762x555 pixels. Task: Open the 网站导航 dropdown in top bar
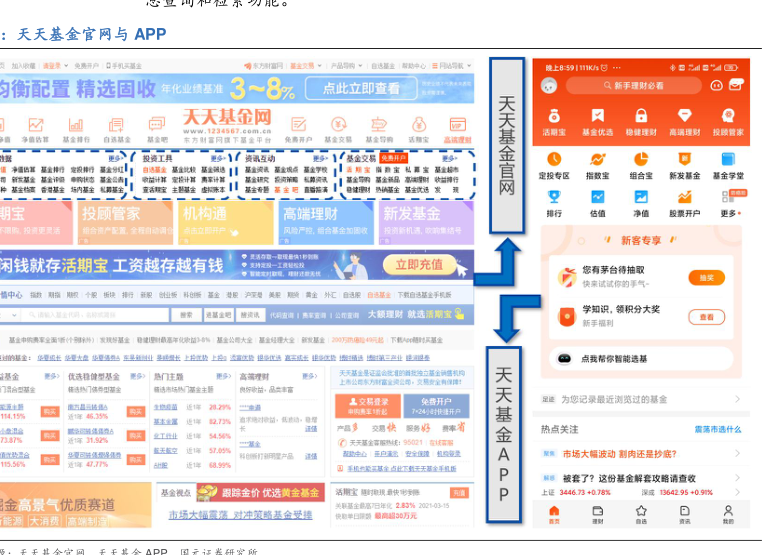451,66
